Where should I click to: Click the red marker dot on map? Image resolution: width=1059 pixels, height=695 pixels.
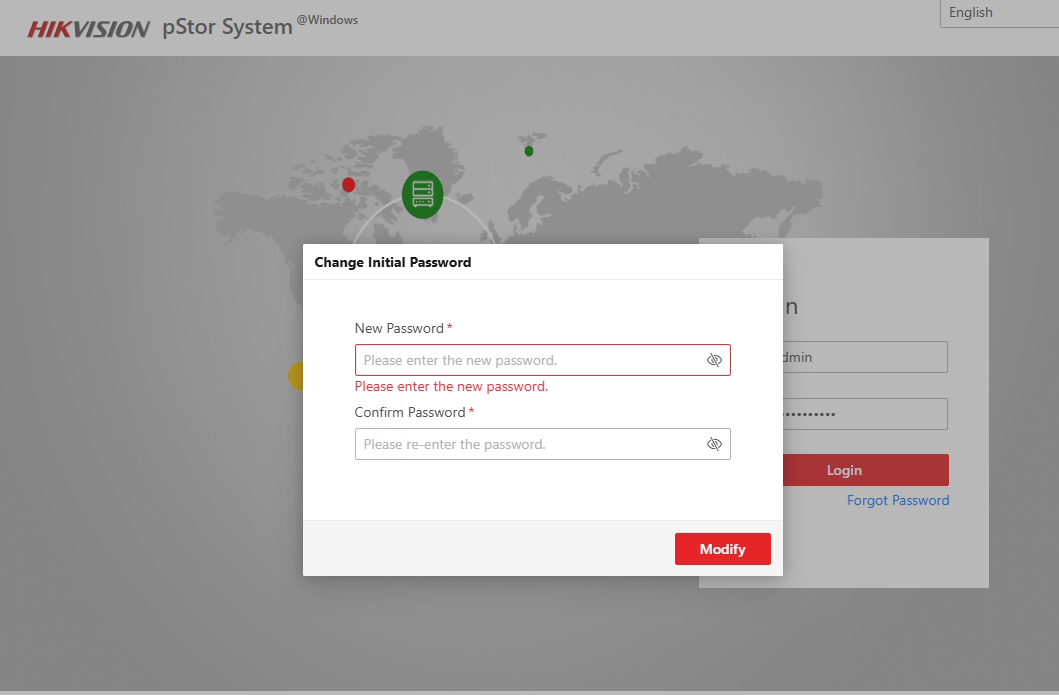coord(348,185)
